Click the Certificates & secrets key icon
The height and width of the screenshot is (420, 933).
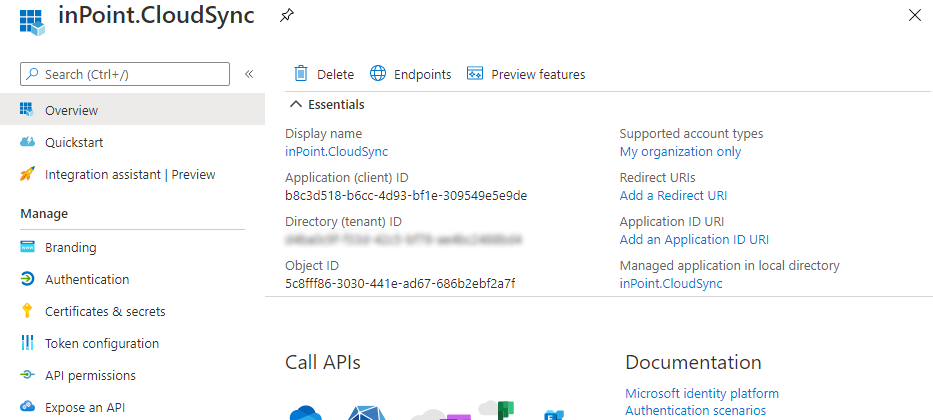(27, 311)
